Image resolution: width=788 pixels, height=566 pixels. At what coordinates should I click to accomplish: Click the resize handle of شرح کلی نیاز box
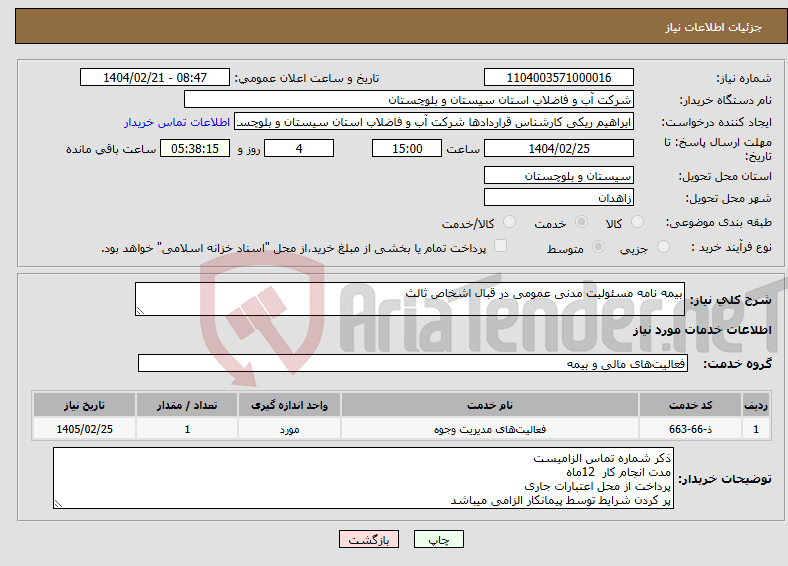click(140, 311)
